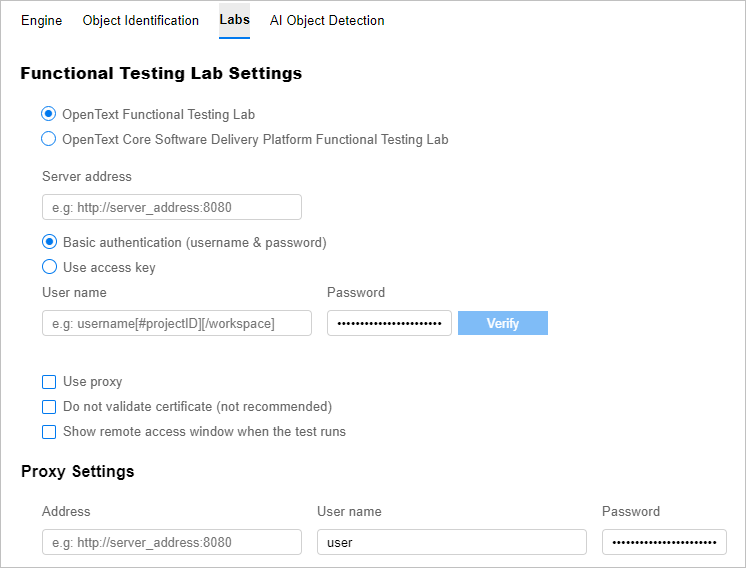The image size is (746, 568).
Task: Click the lab User name field
Action: pos(176,323)
